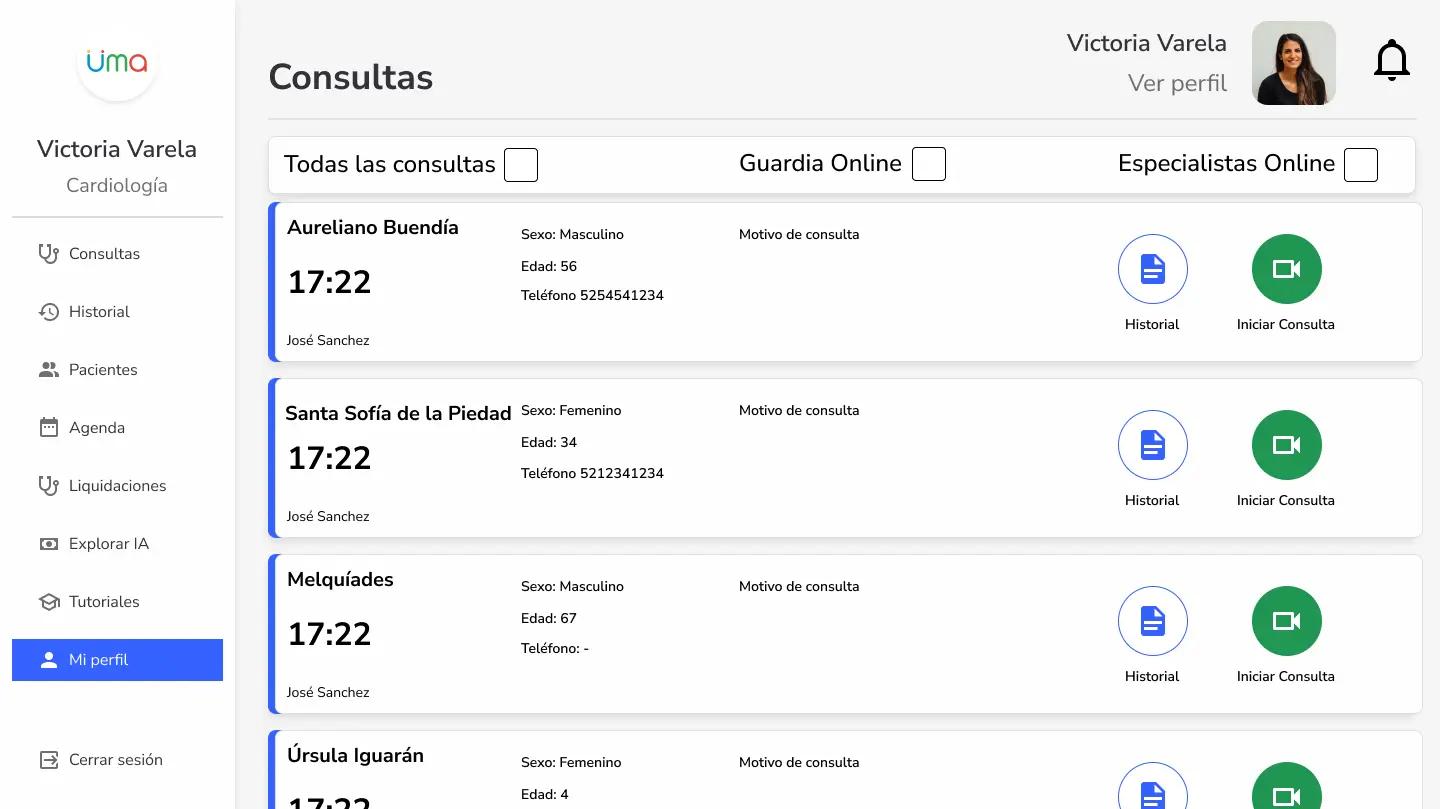Select Mi perfil in the sidebar
Viewport: 1440px width, 809px height.
pos(98,659)
